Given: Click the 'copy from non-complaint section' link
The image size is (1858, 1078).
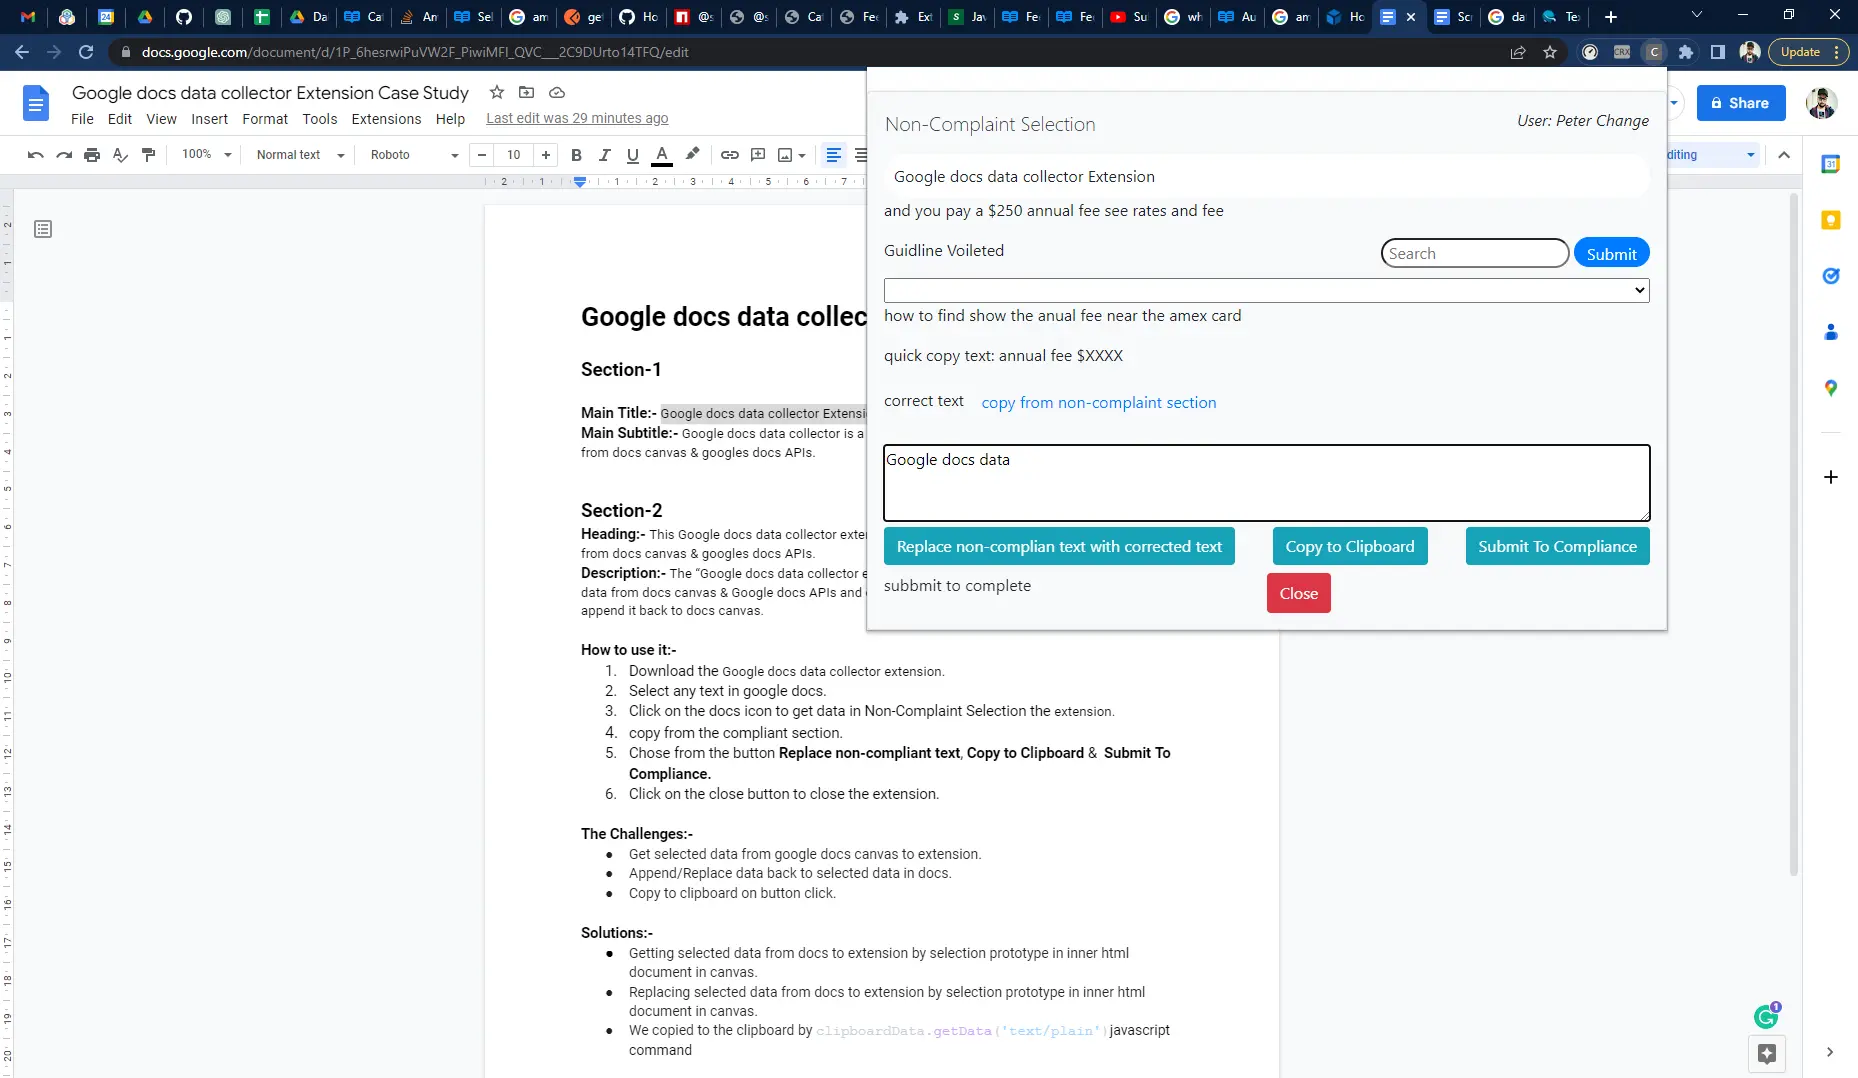Looking at the screenshot, I should (1098, 402).
